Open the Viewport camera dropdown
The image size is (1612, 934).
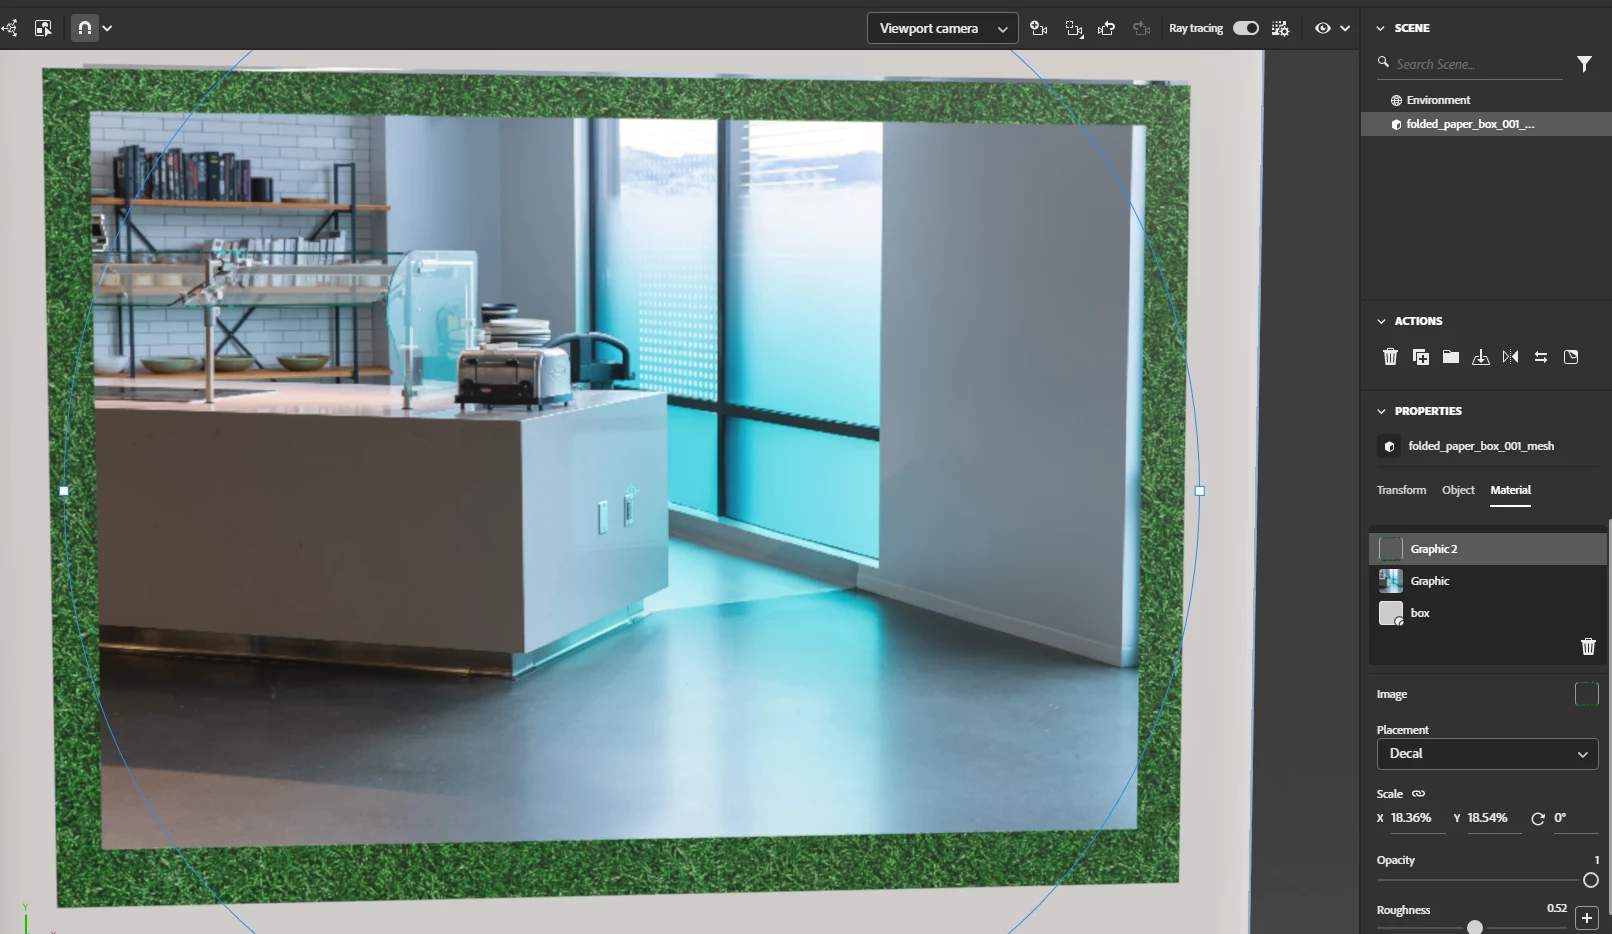click(x=942, y=28)
